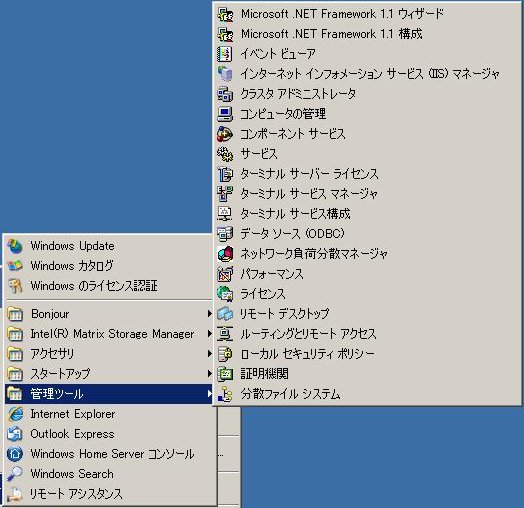Click the ライセンス globe icon
Image resolution: width=524 pixels, height=508 pixels.
[225, 294]
